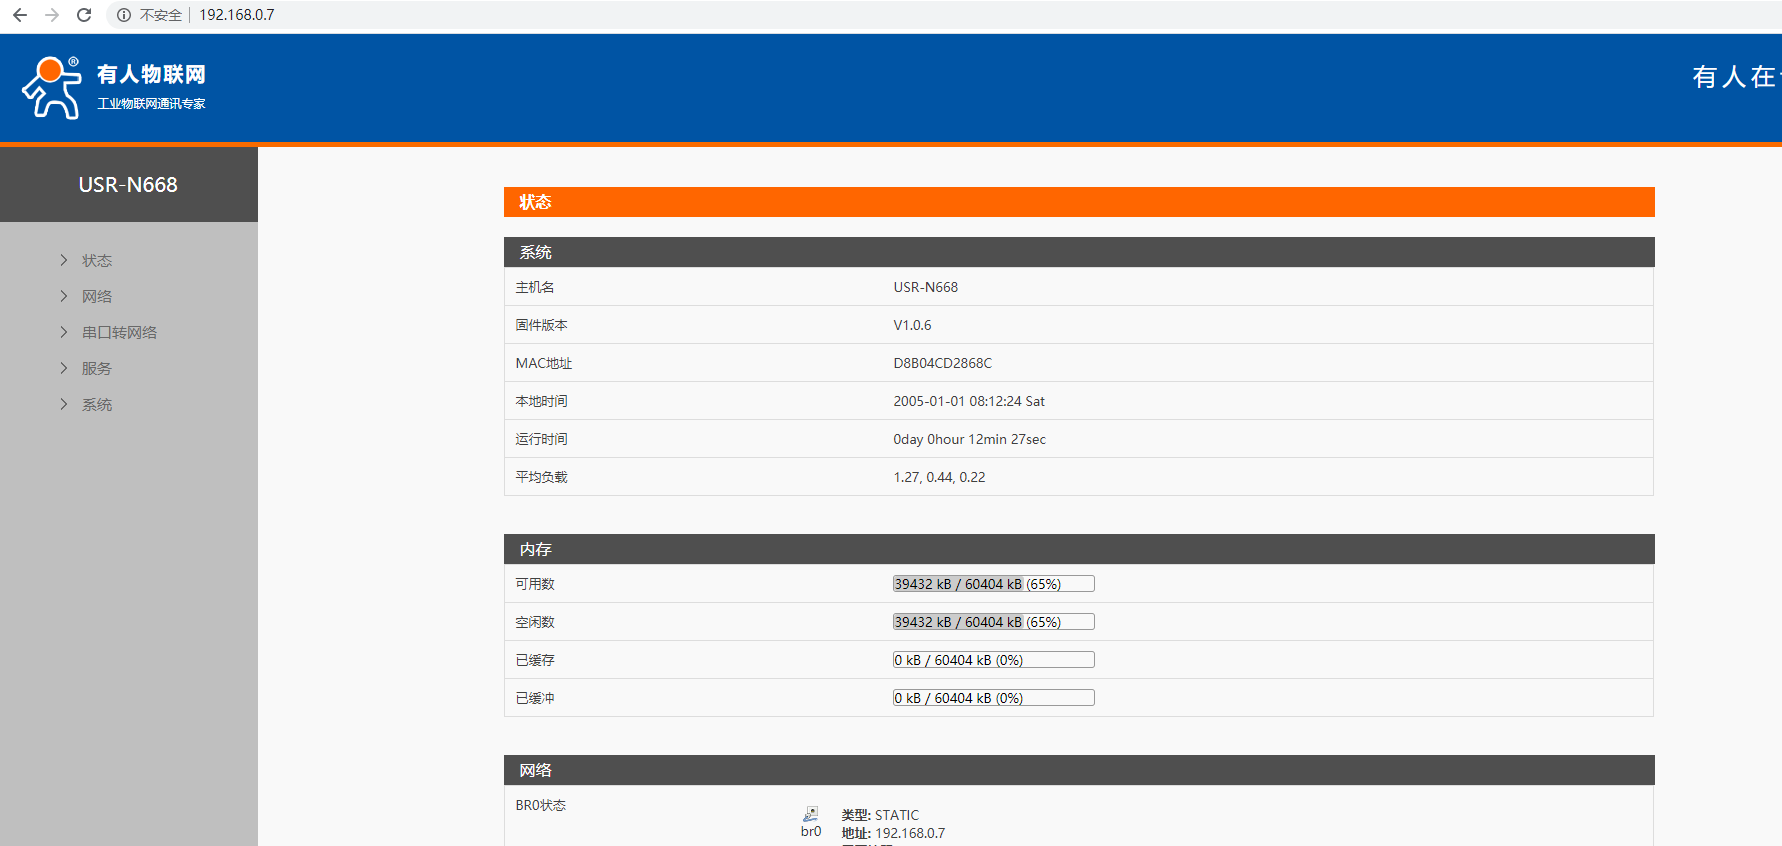The width and height of the screenshot is (1782, 846).
Task: Click the address bar URL 192.168.0.7
Action: coord(237,15)
